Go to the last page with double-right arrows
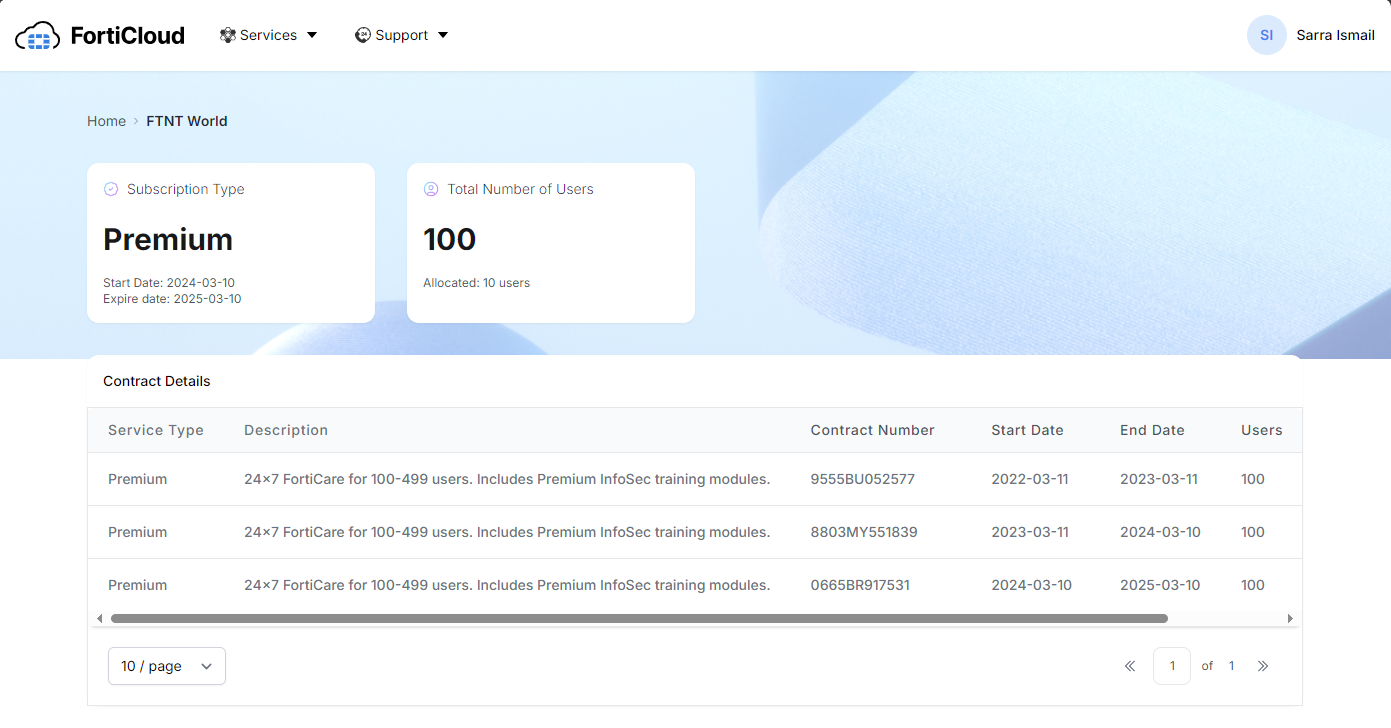The height and width of the screenshot is (728, 1391). [x=1263, y=666]
